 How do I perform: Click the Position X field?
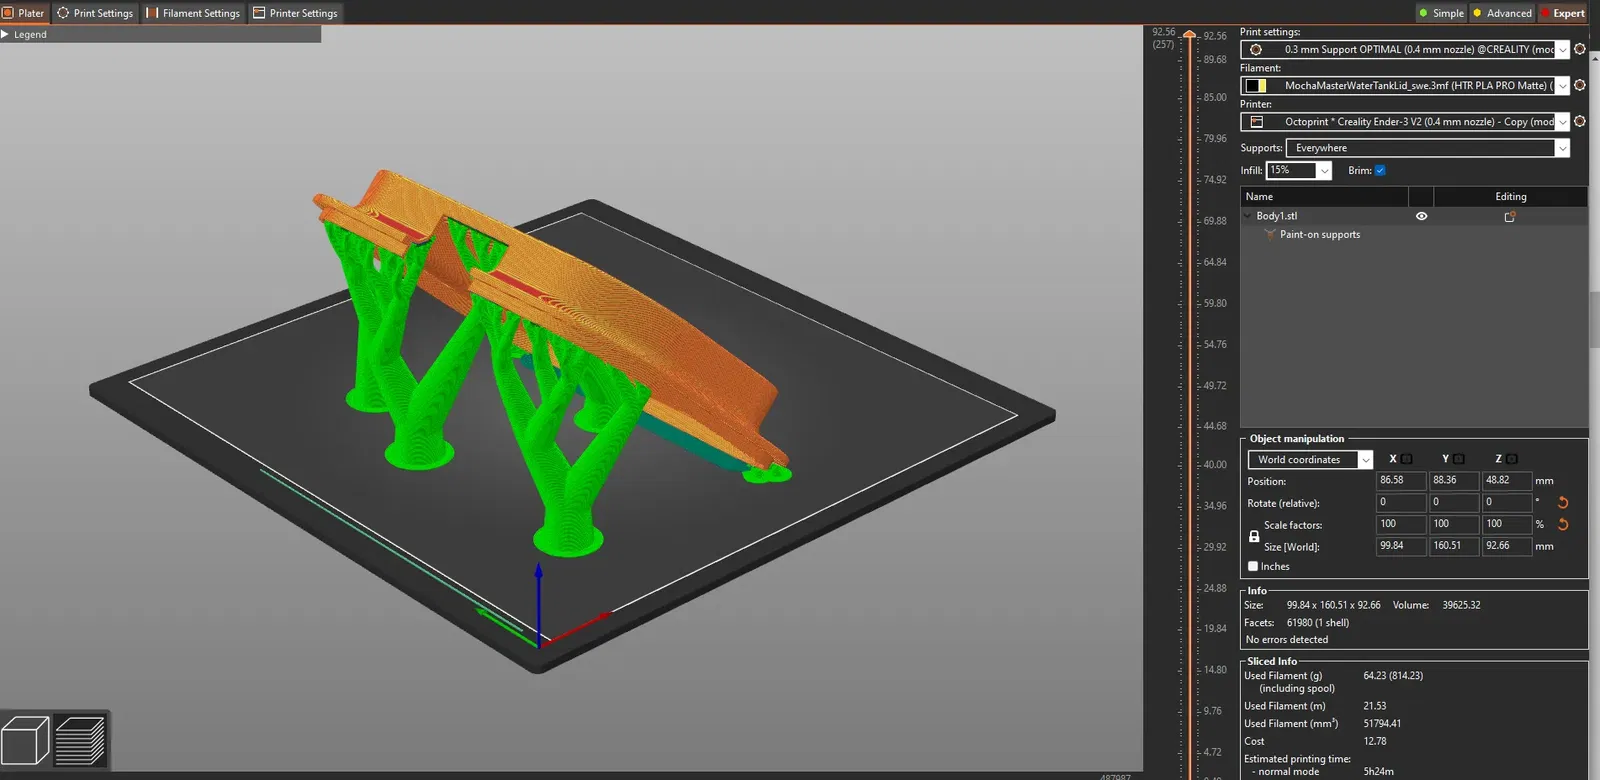click(x=1401, y=481)
